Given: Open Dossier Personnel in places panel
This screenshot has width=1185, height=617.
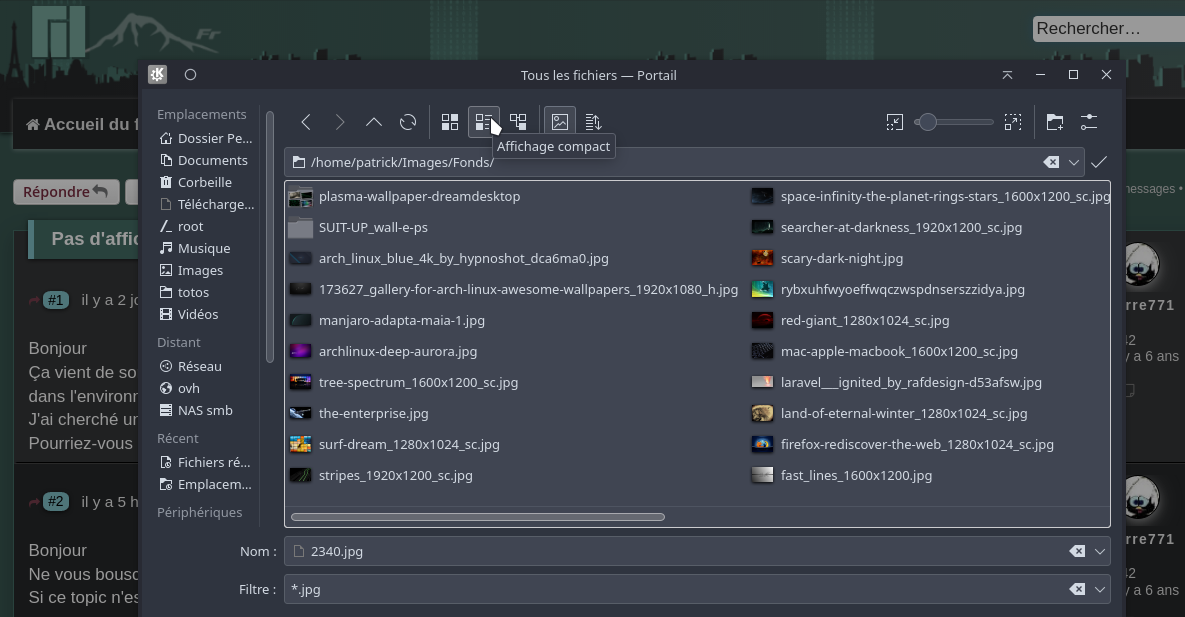Looking at the screenshot, I should coord(206,138).
